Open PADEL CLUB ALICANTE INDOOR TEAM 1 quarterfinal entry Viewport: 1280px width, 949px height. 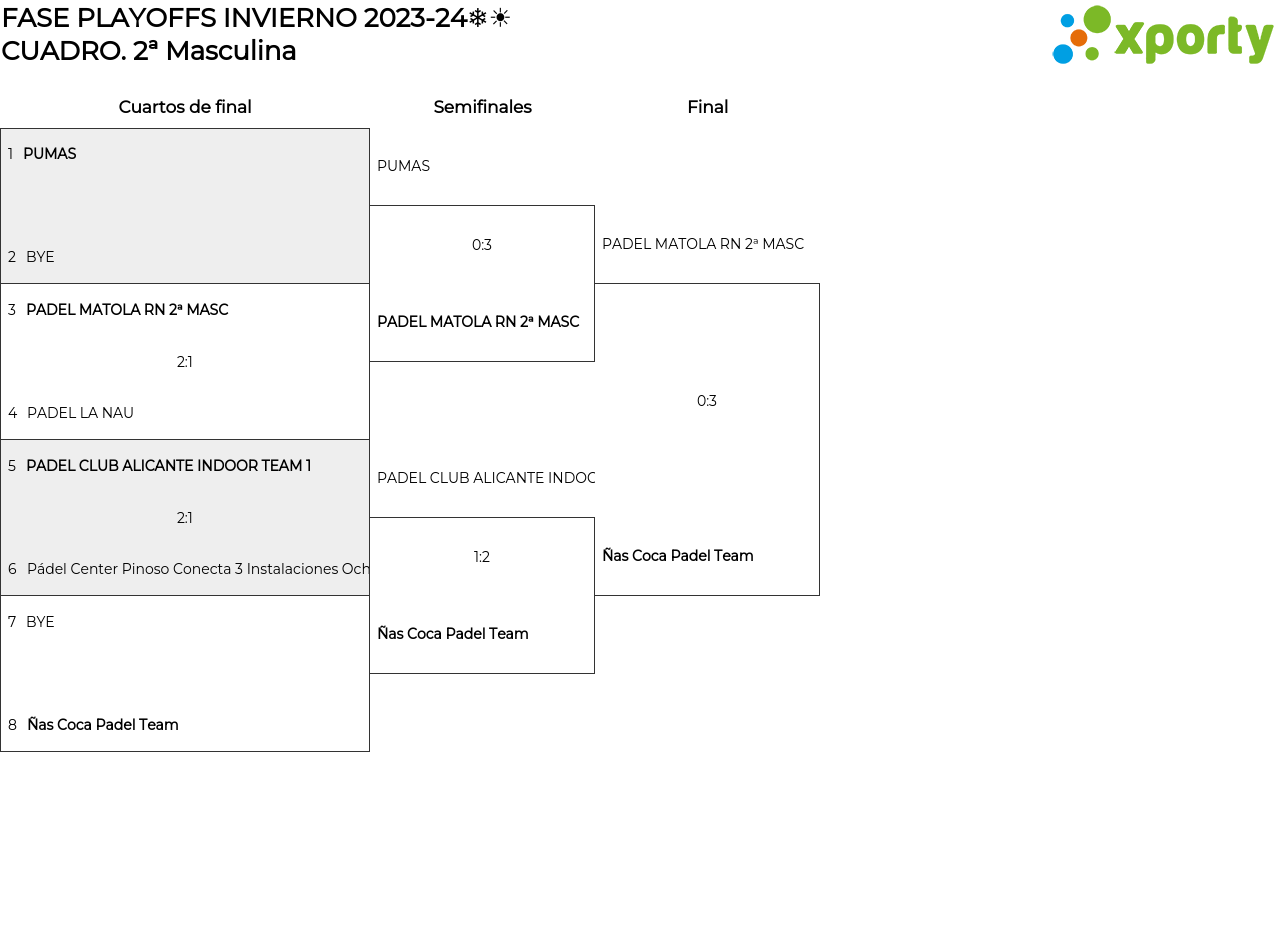click(168, 466)
